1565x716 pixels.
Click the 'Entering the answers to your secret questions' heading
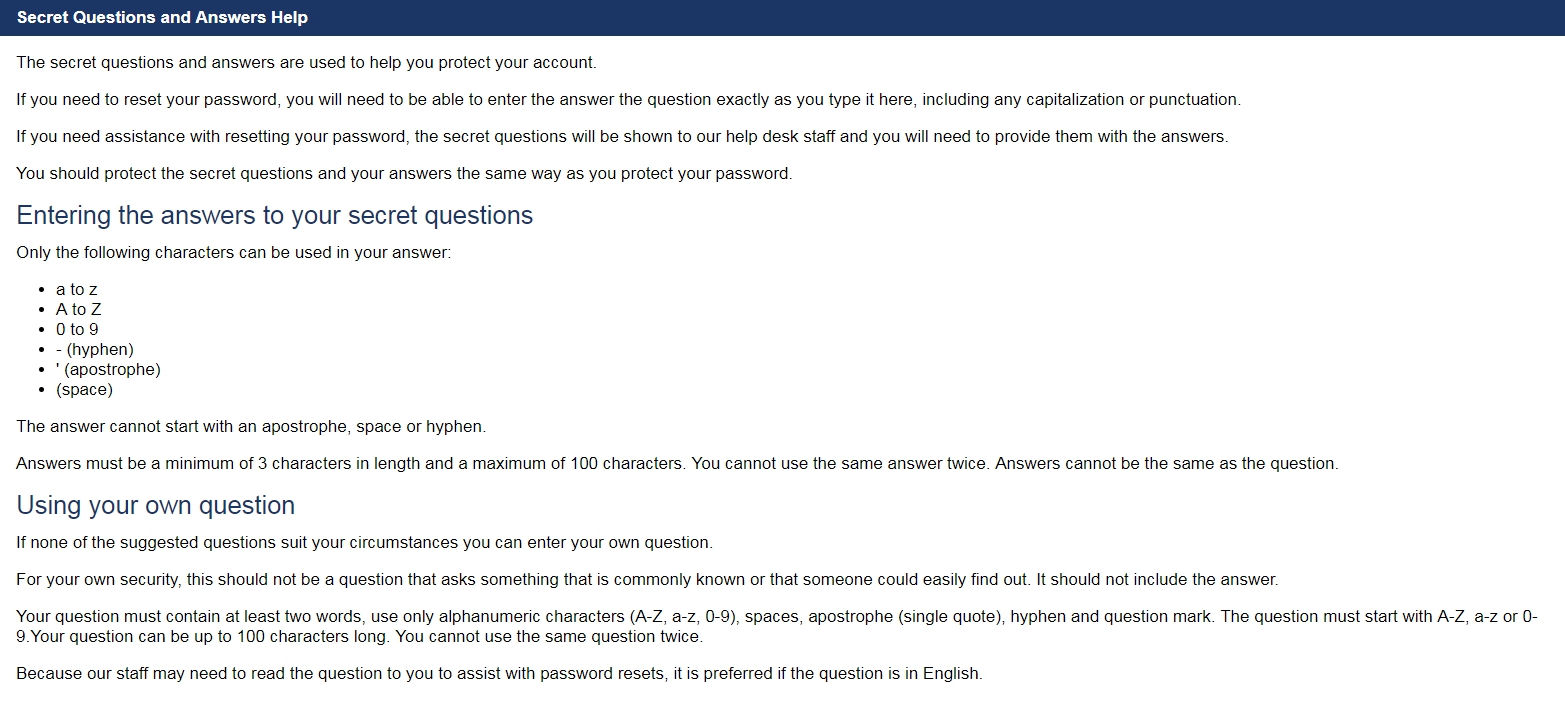[x=275, y=215]
